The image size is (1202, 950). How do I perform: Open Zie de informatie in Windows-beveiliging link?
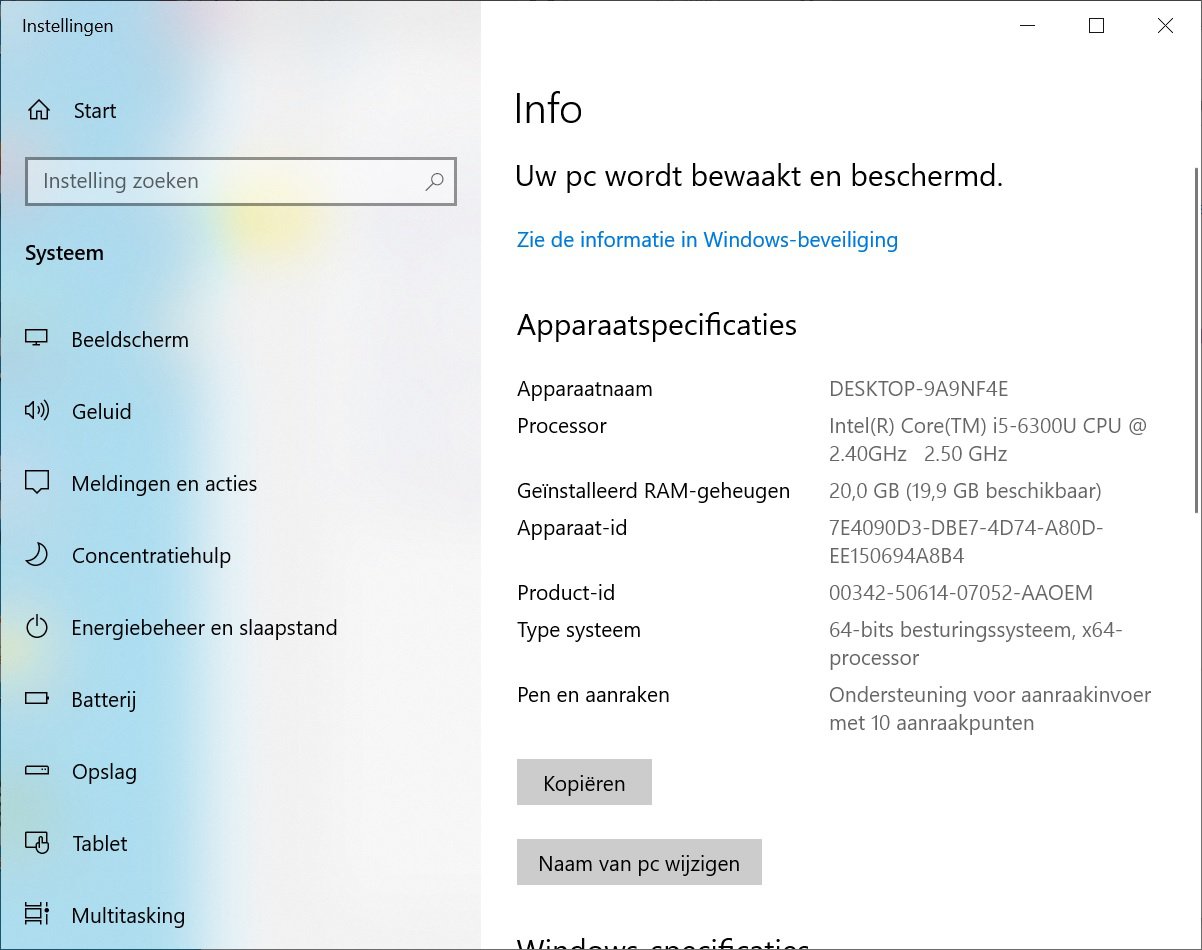(x=707, y=240)
